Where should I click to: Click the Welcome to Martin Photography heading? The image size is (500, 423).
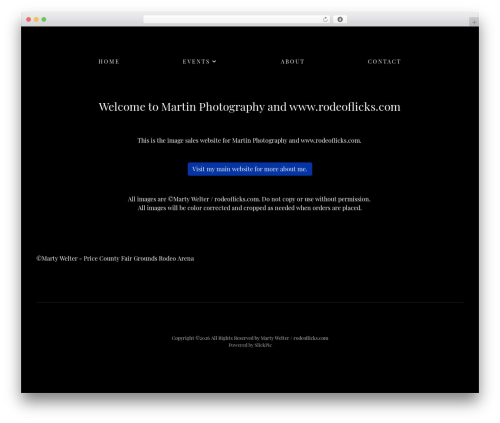[250, 107]
